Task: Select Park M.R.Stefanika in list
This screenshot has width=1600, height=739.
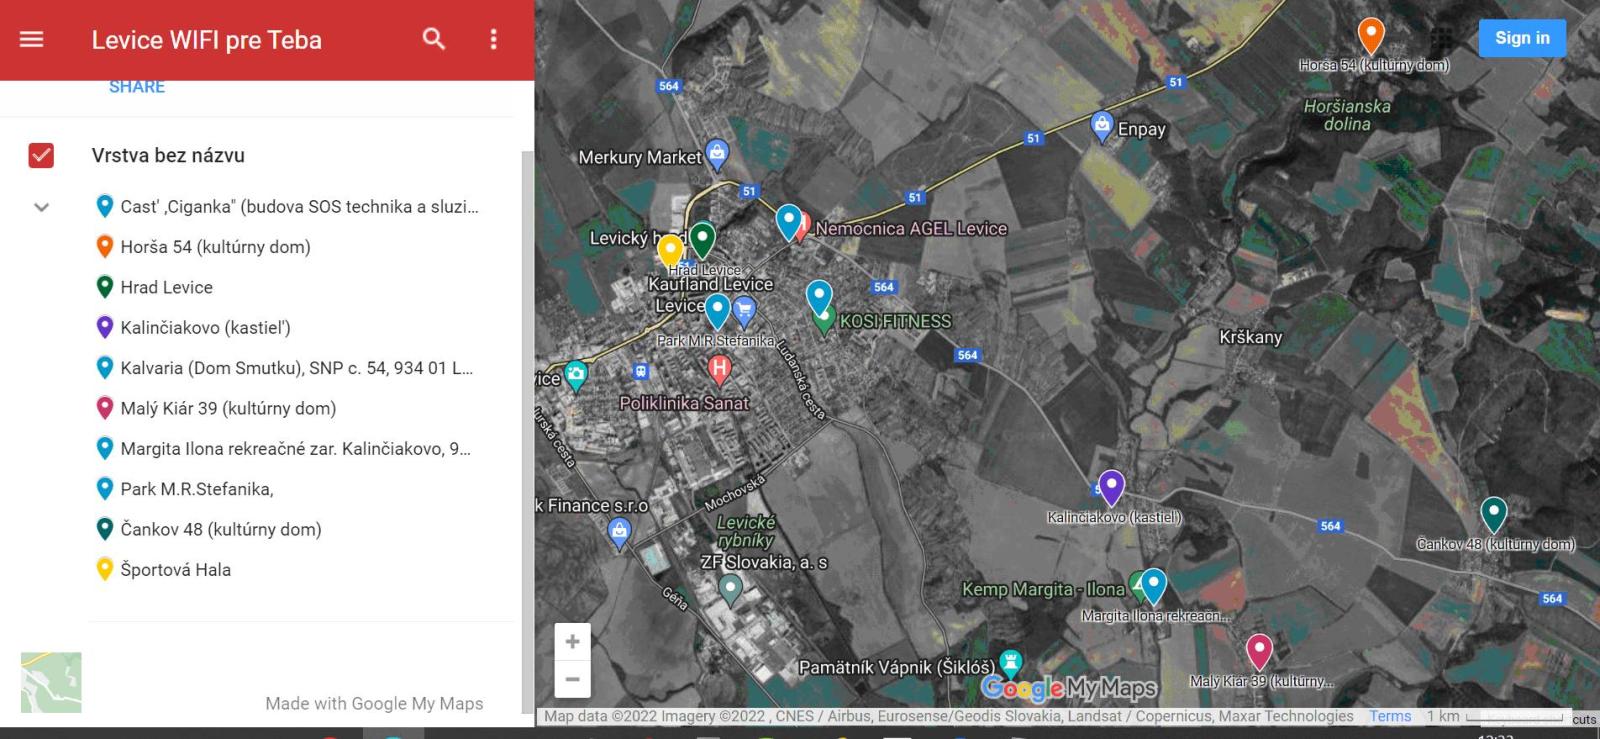Action: tap(184, 489)
